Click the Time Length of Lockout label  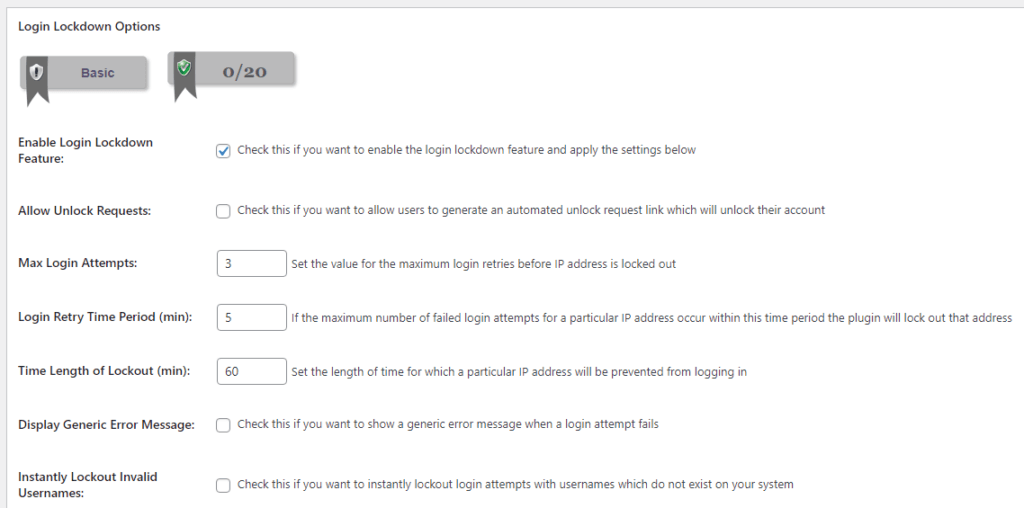point(104,371)
